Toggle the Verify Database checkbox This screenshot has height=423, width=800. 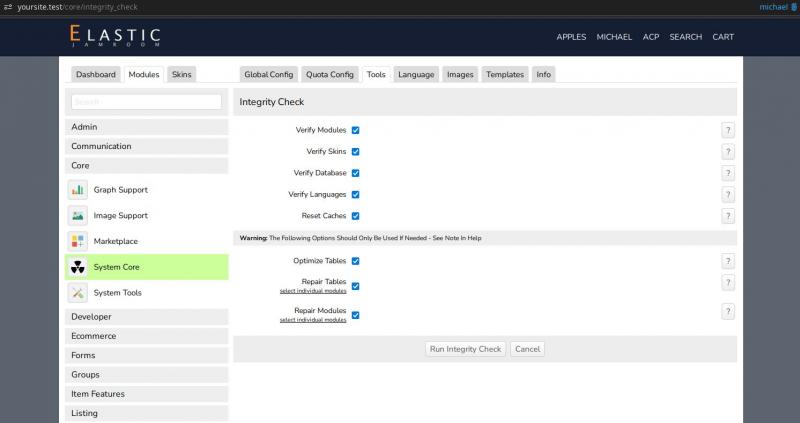pyautogui.click(x=356, y=173)
